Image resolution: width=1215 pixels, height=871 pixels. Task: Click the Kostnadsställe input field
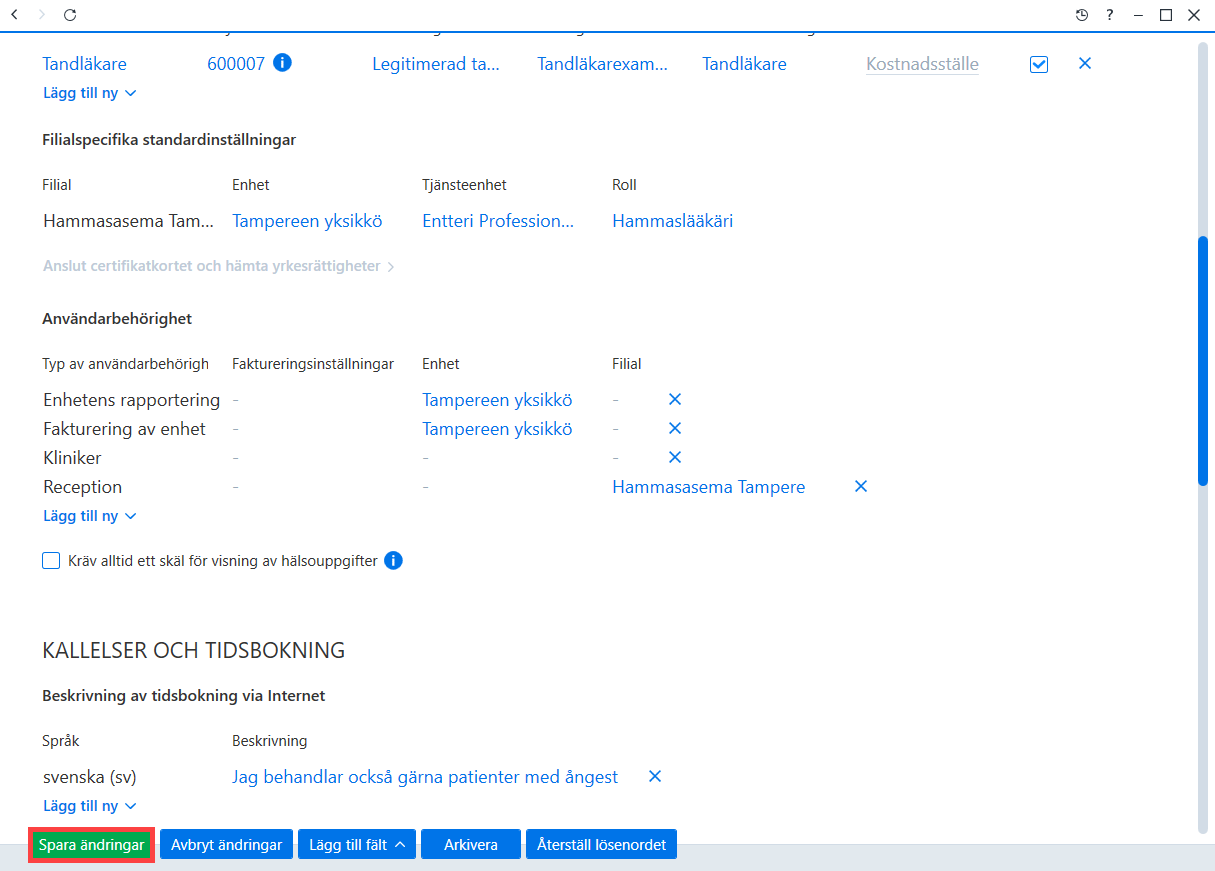pyautogui.click(x=922, y=64)
